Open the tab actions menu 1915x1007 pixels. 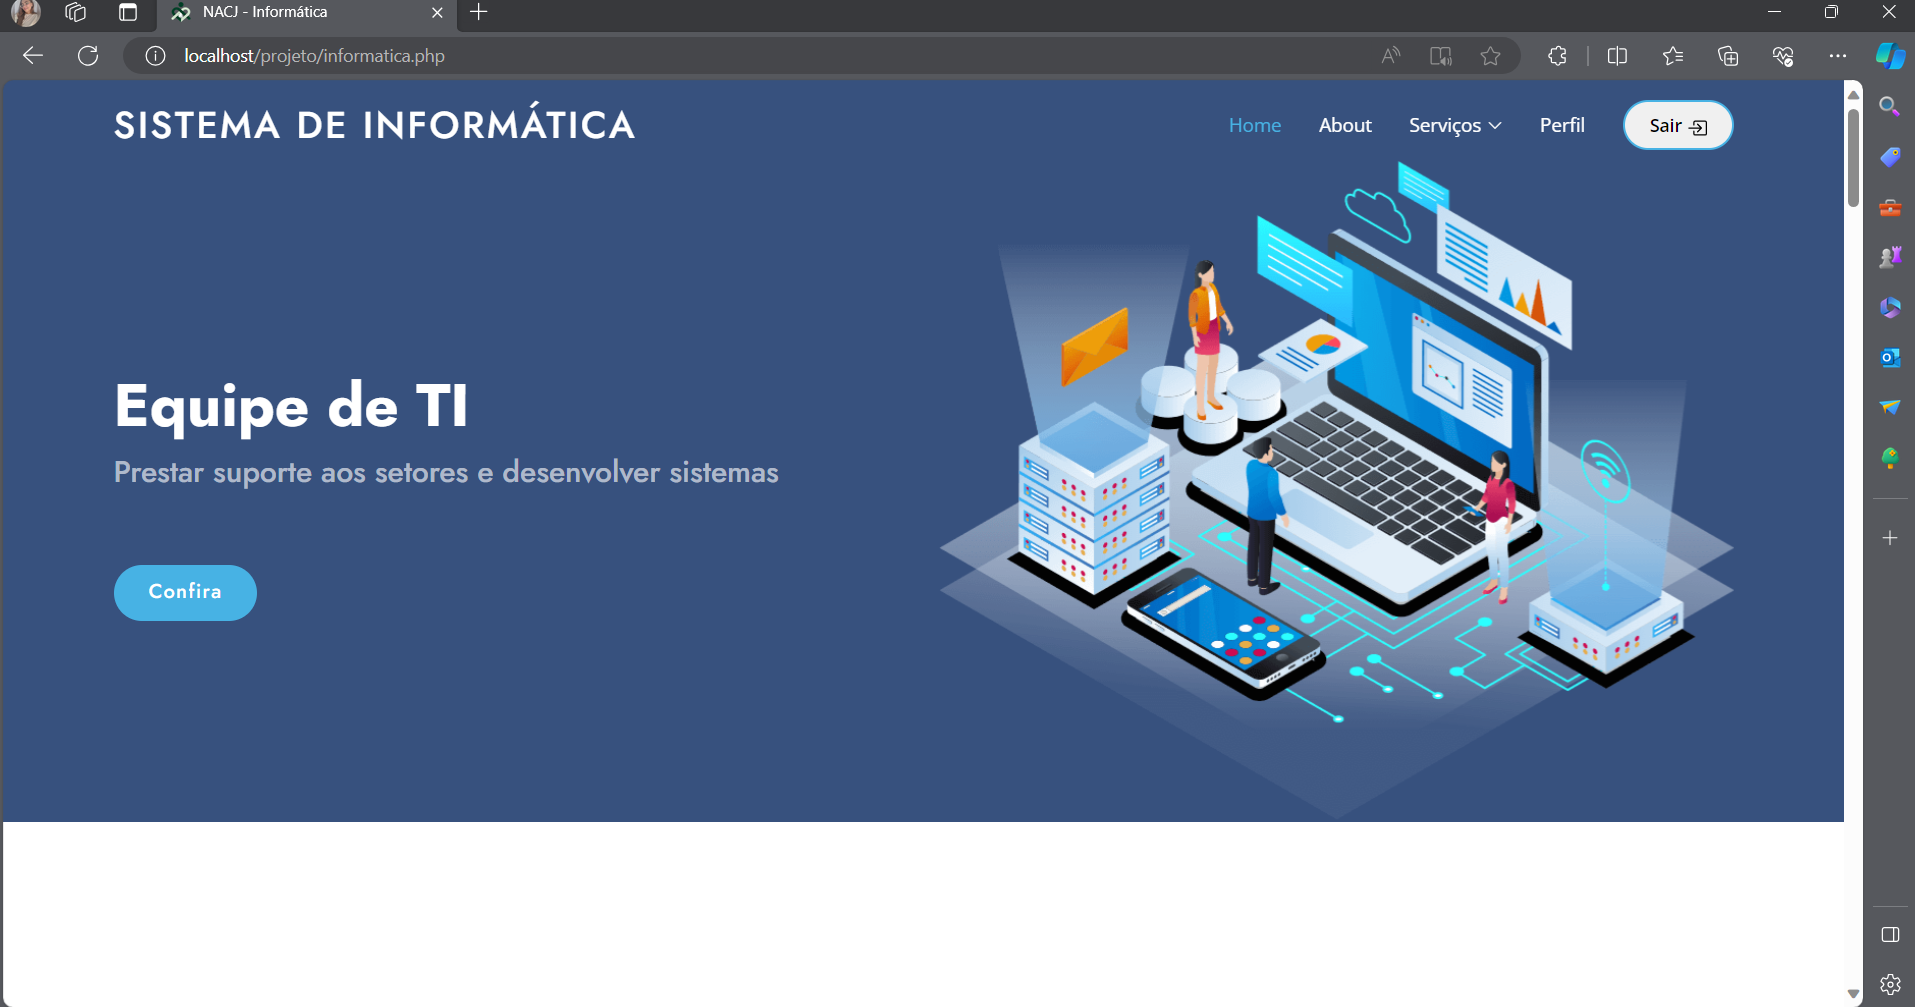[x=128, y=12]
